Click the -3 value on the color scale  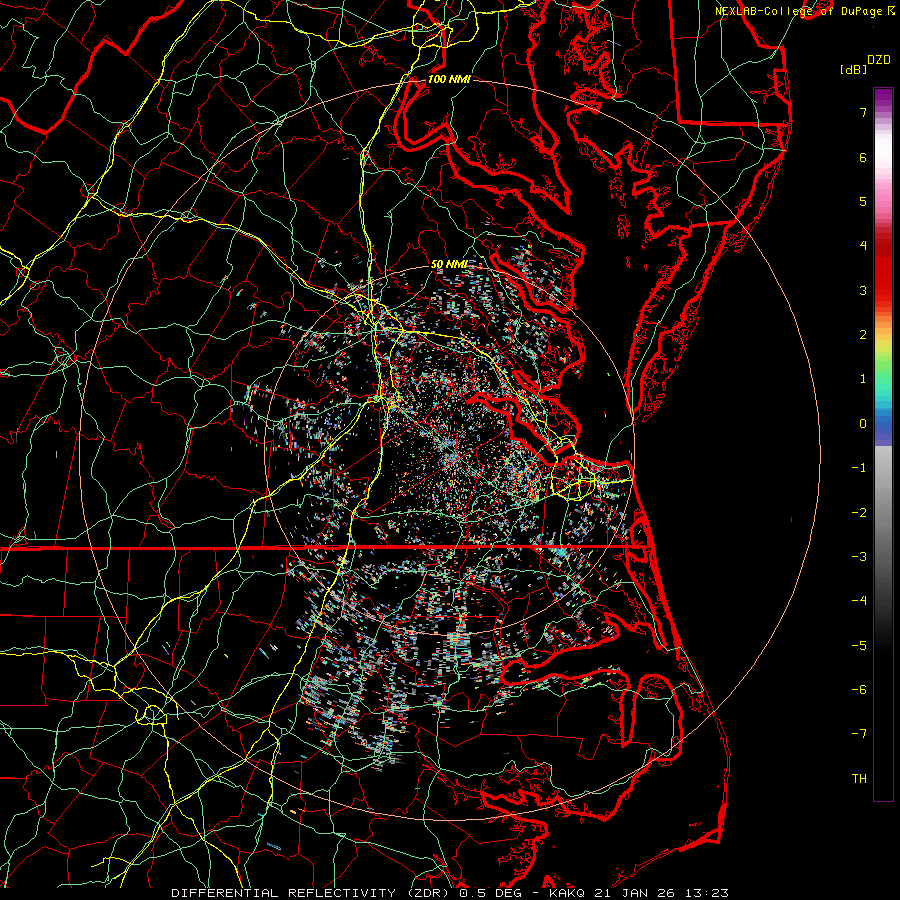pos(859,557)
